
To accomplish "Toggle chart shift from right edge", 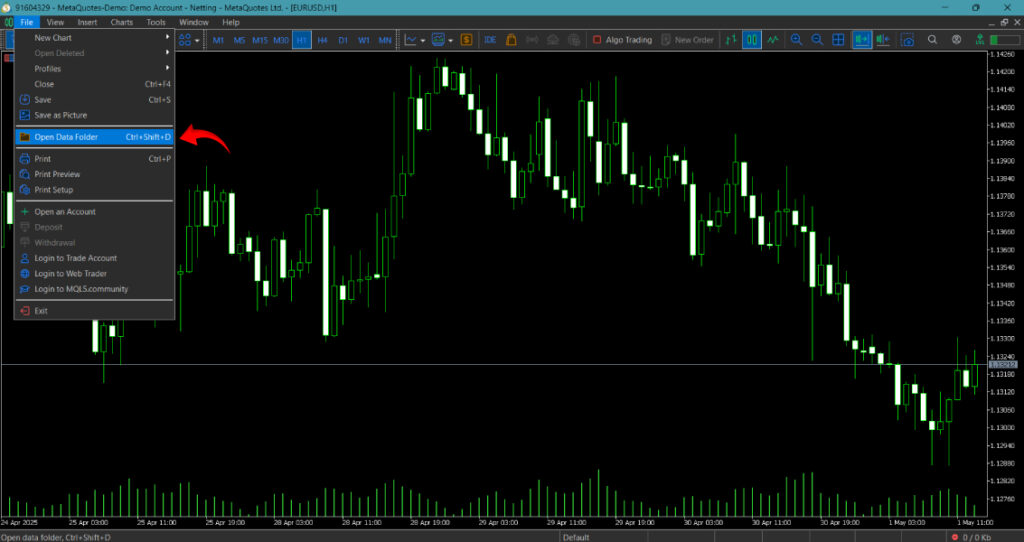I will point(883,40).
